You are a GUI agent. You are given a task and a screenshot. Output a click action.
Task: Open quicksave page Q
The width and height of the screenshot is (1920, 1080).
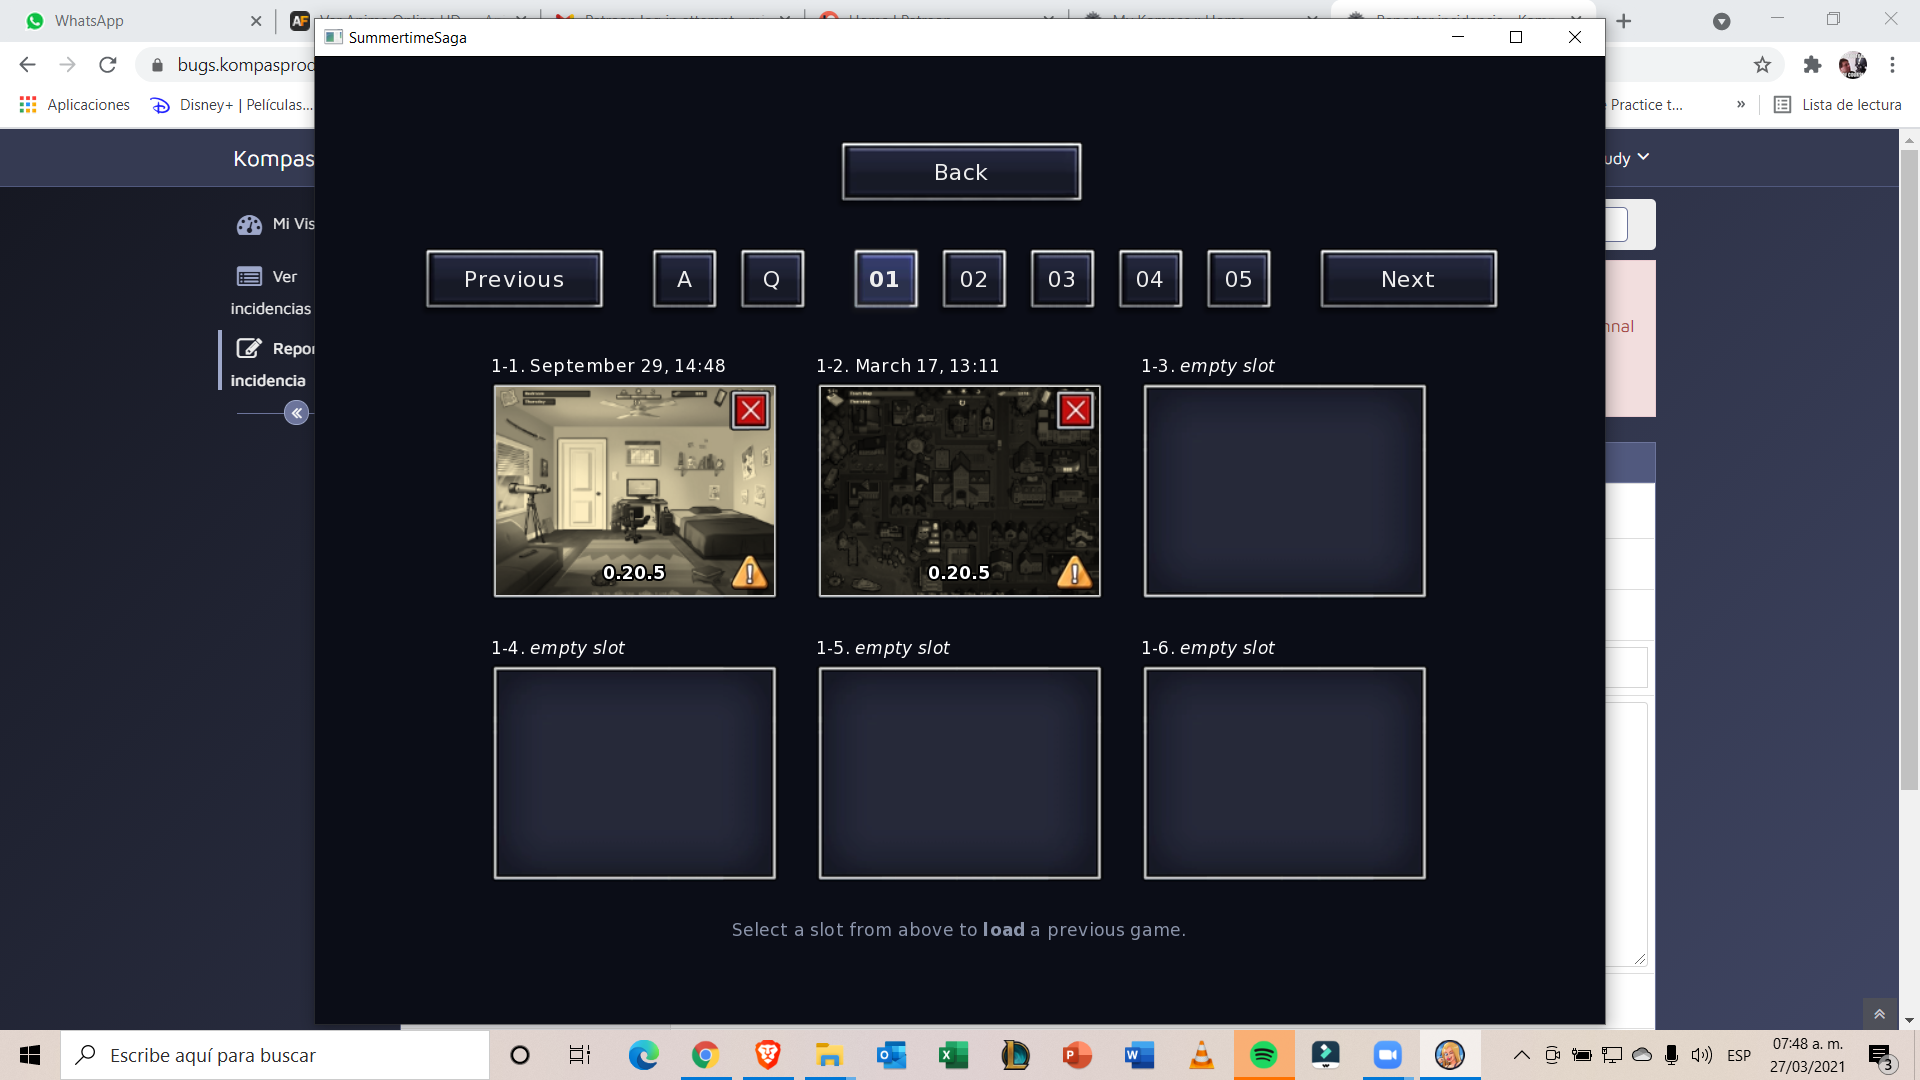point(771,279)
